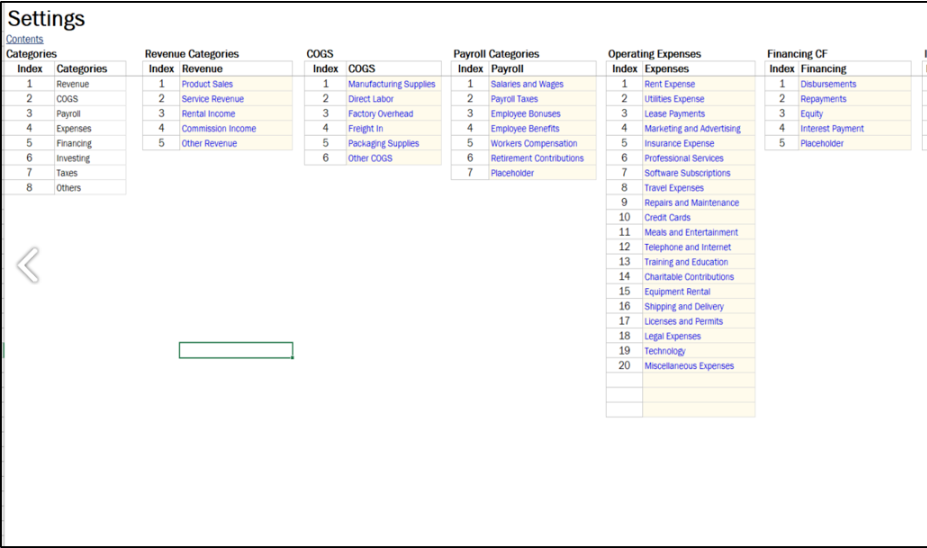Click the Salaries and Wages cell
The height and width of the screenshot is (548, 927).
(x=526, y=84)
